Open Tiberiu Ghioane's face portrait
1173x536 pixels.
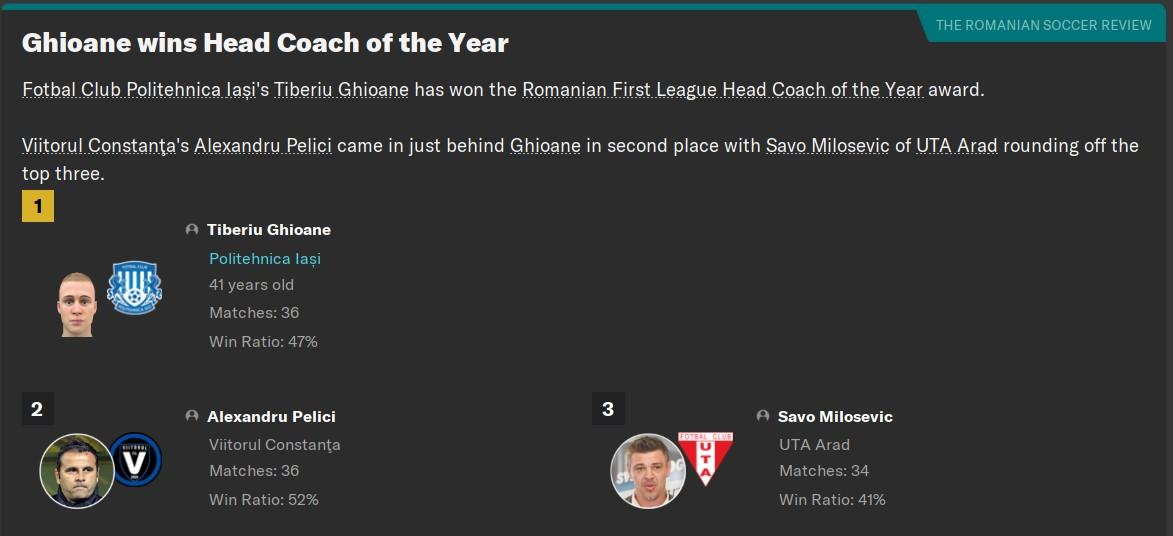pyautogui.click(x=77, y=304)
